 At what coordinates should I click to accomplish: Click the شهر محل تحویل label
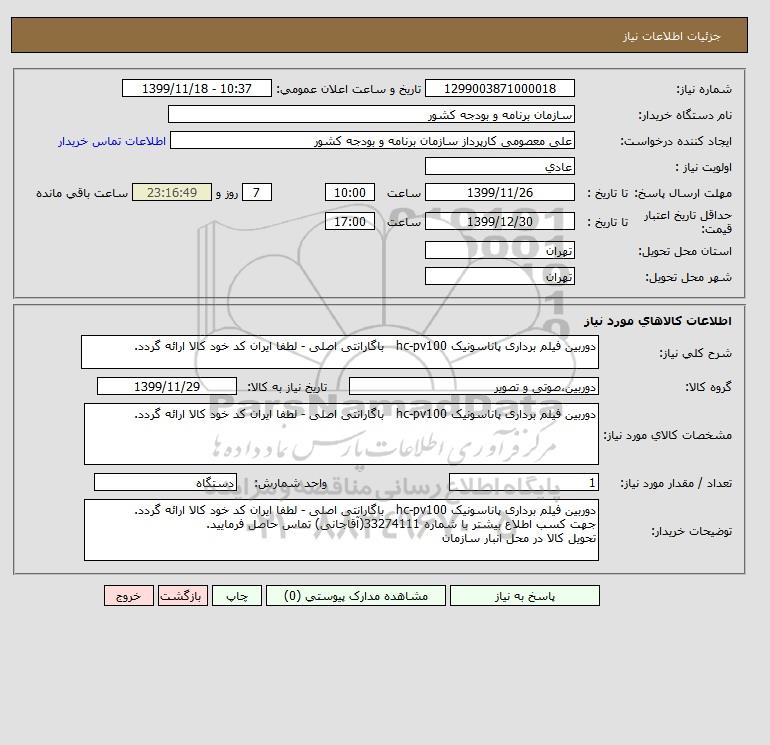tap(688, 277)
